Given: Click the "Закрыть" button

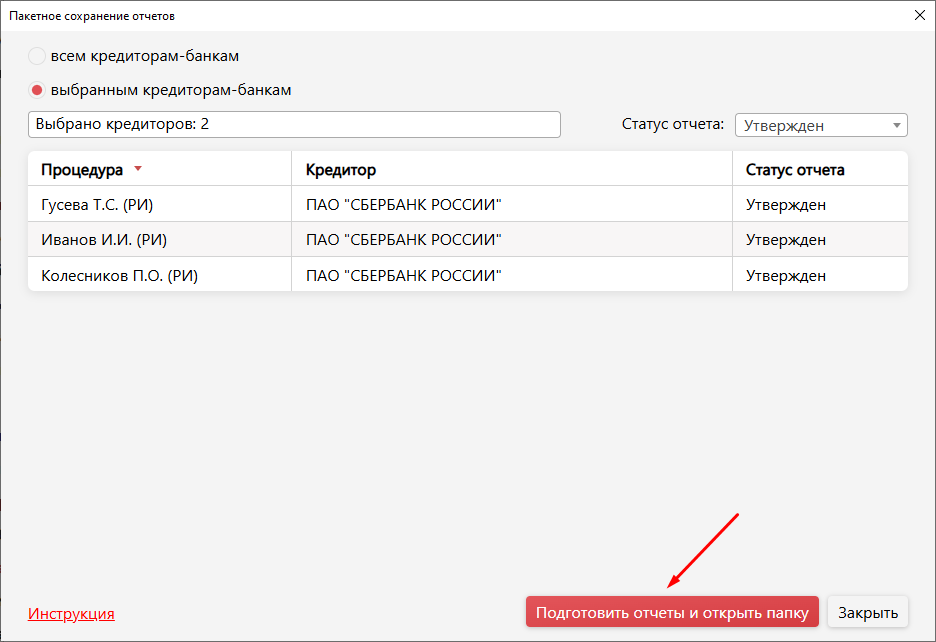Looking at the screenshot, I should pyautogui.click(x=868, y=613).
